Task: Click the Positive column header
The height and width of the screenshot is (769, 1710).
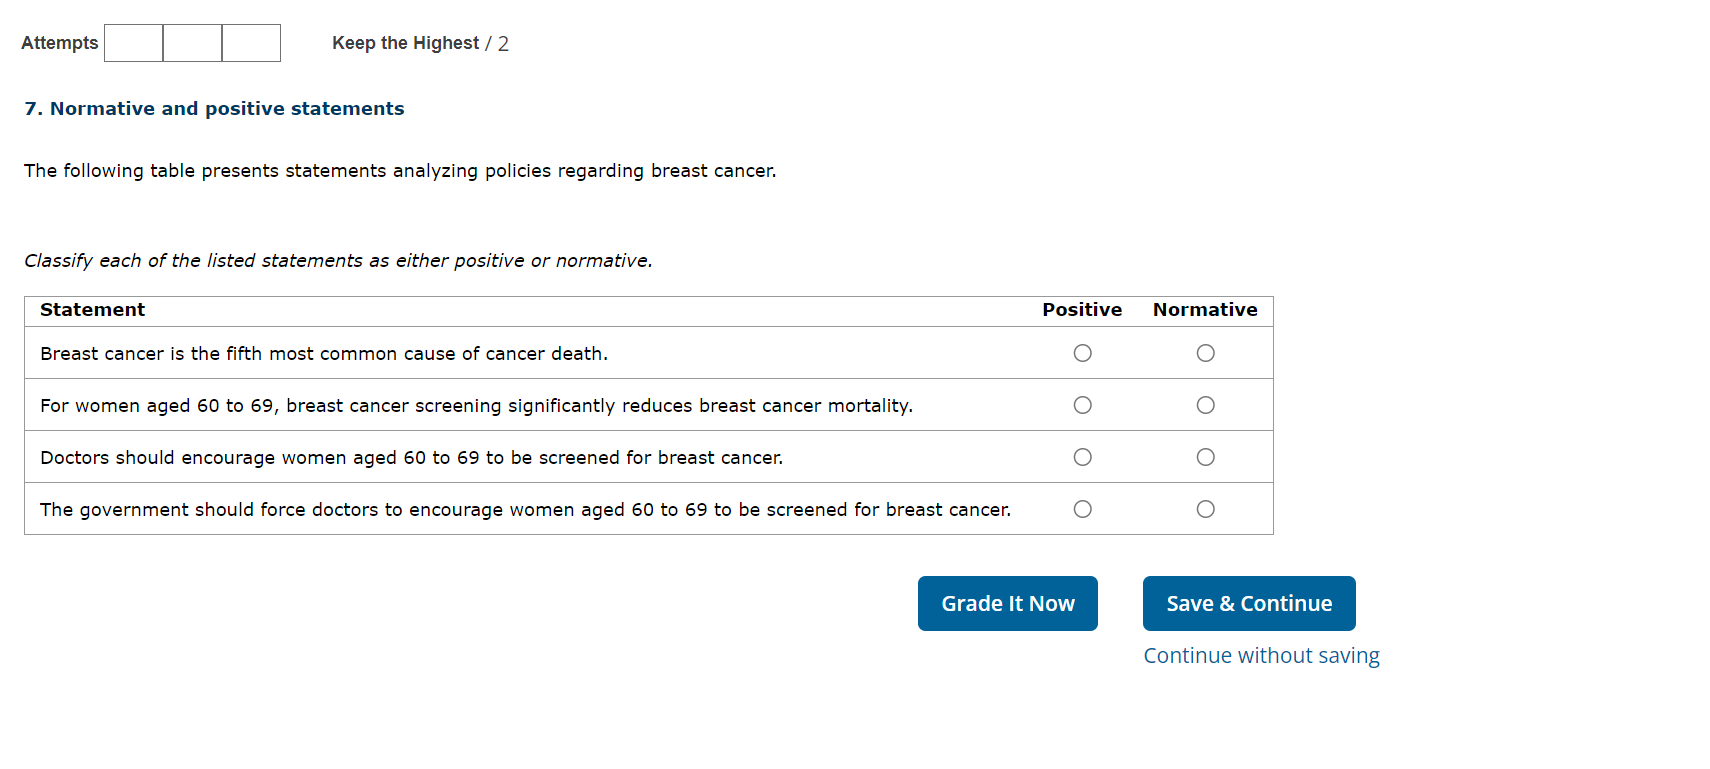Action: 1082,310
